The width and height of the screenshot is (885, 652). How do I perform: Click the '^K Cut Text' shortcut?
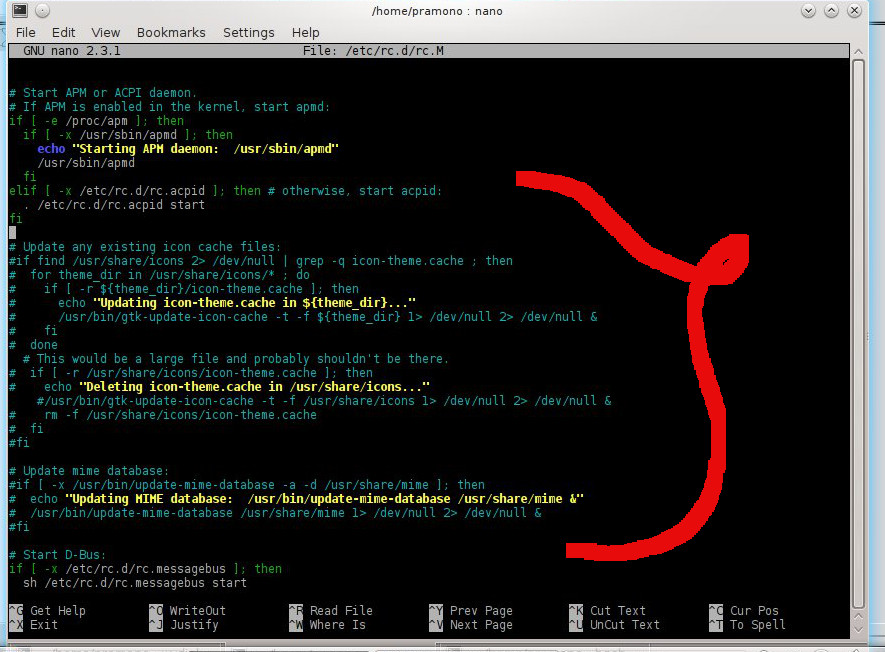(607, 611)
